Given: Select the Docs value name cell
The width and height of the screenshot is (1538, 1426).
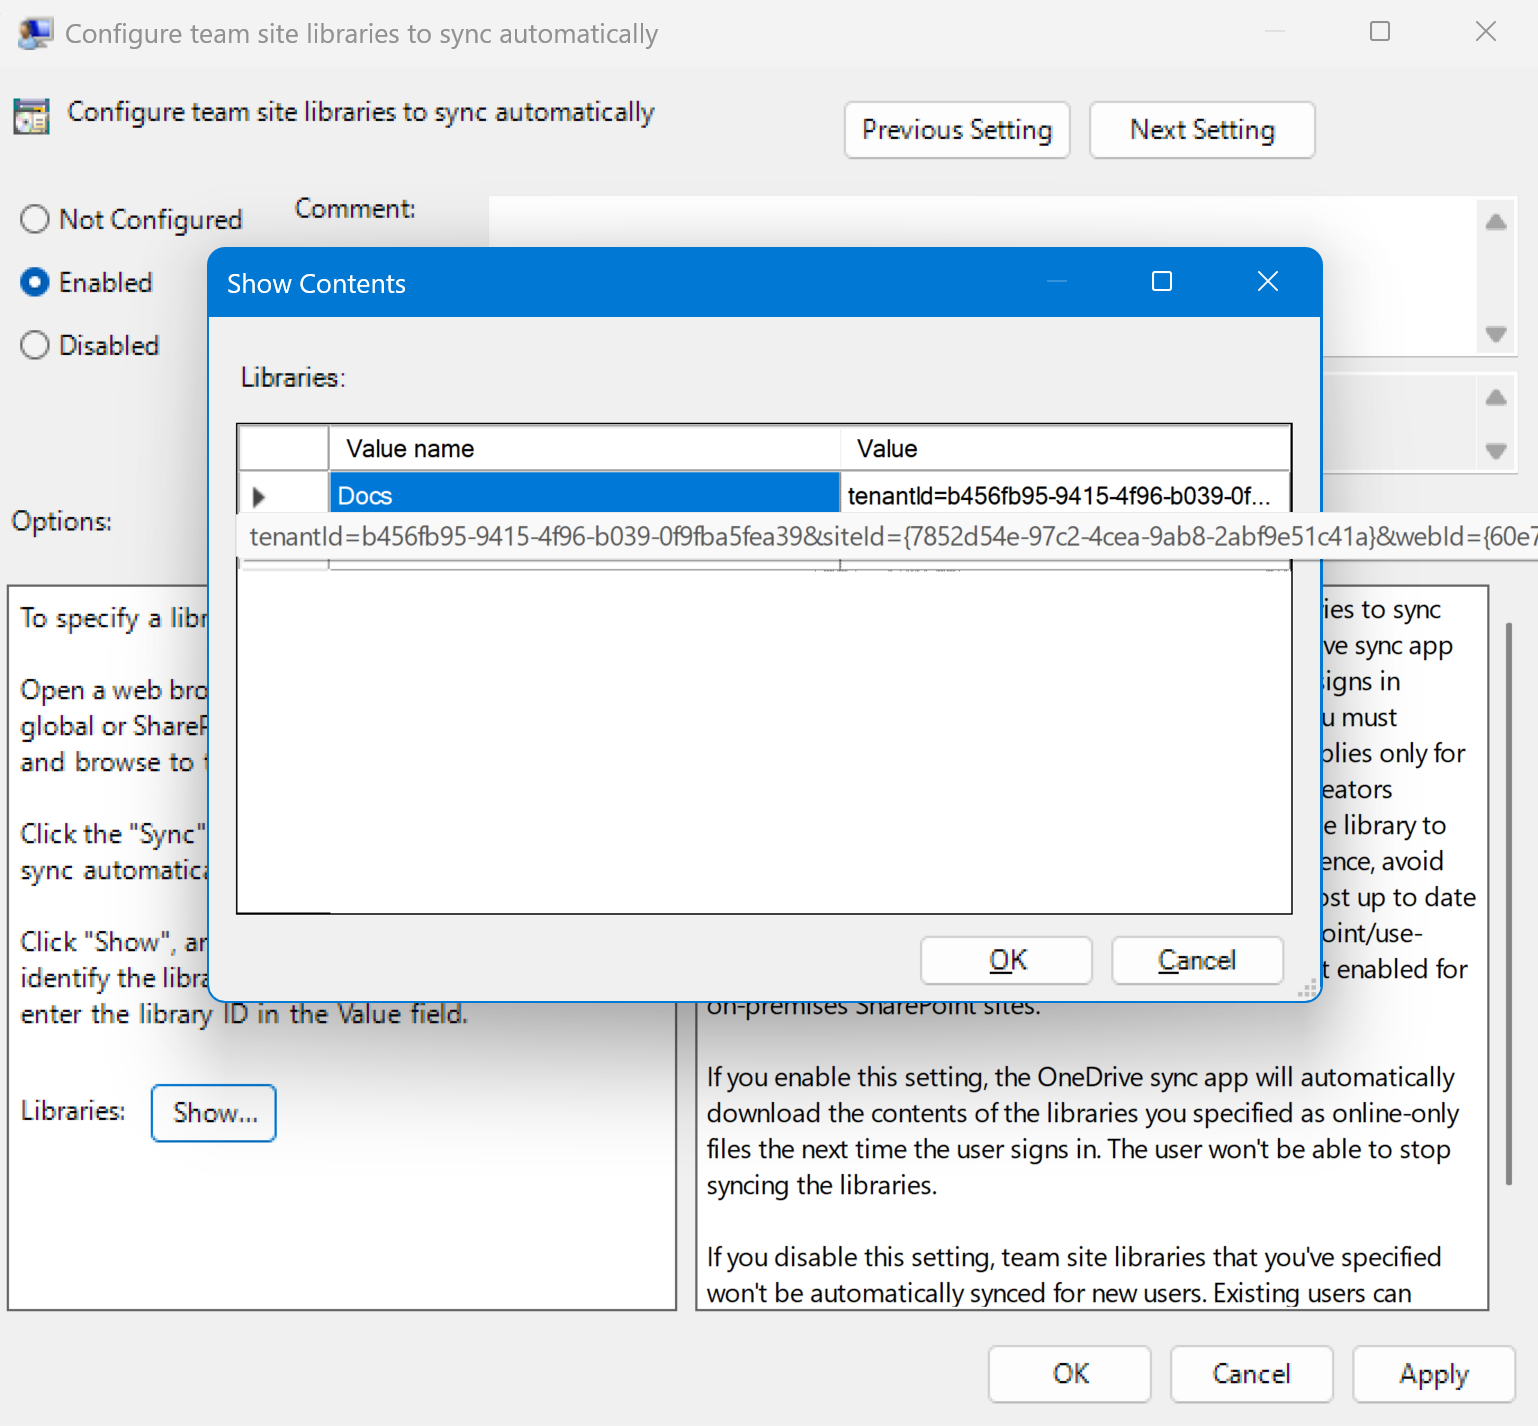Looking at the screenshot, I should (583, 495).
